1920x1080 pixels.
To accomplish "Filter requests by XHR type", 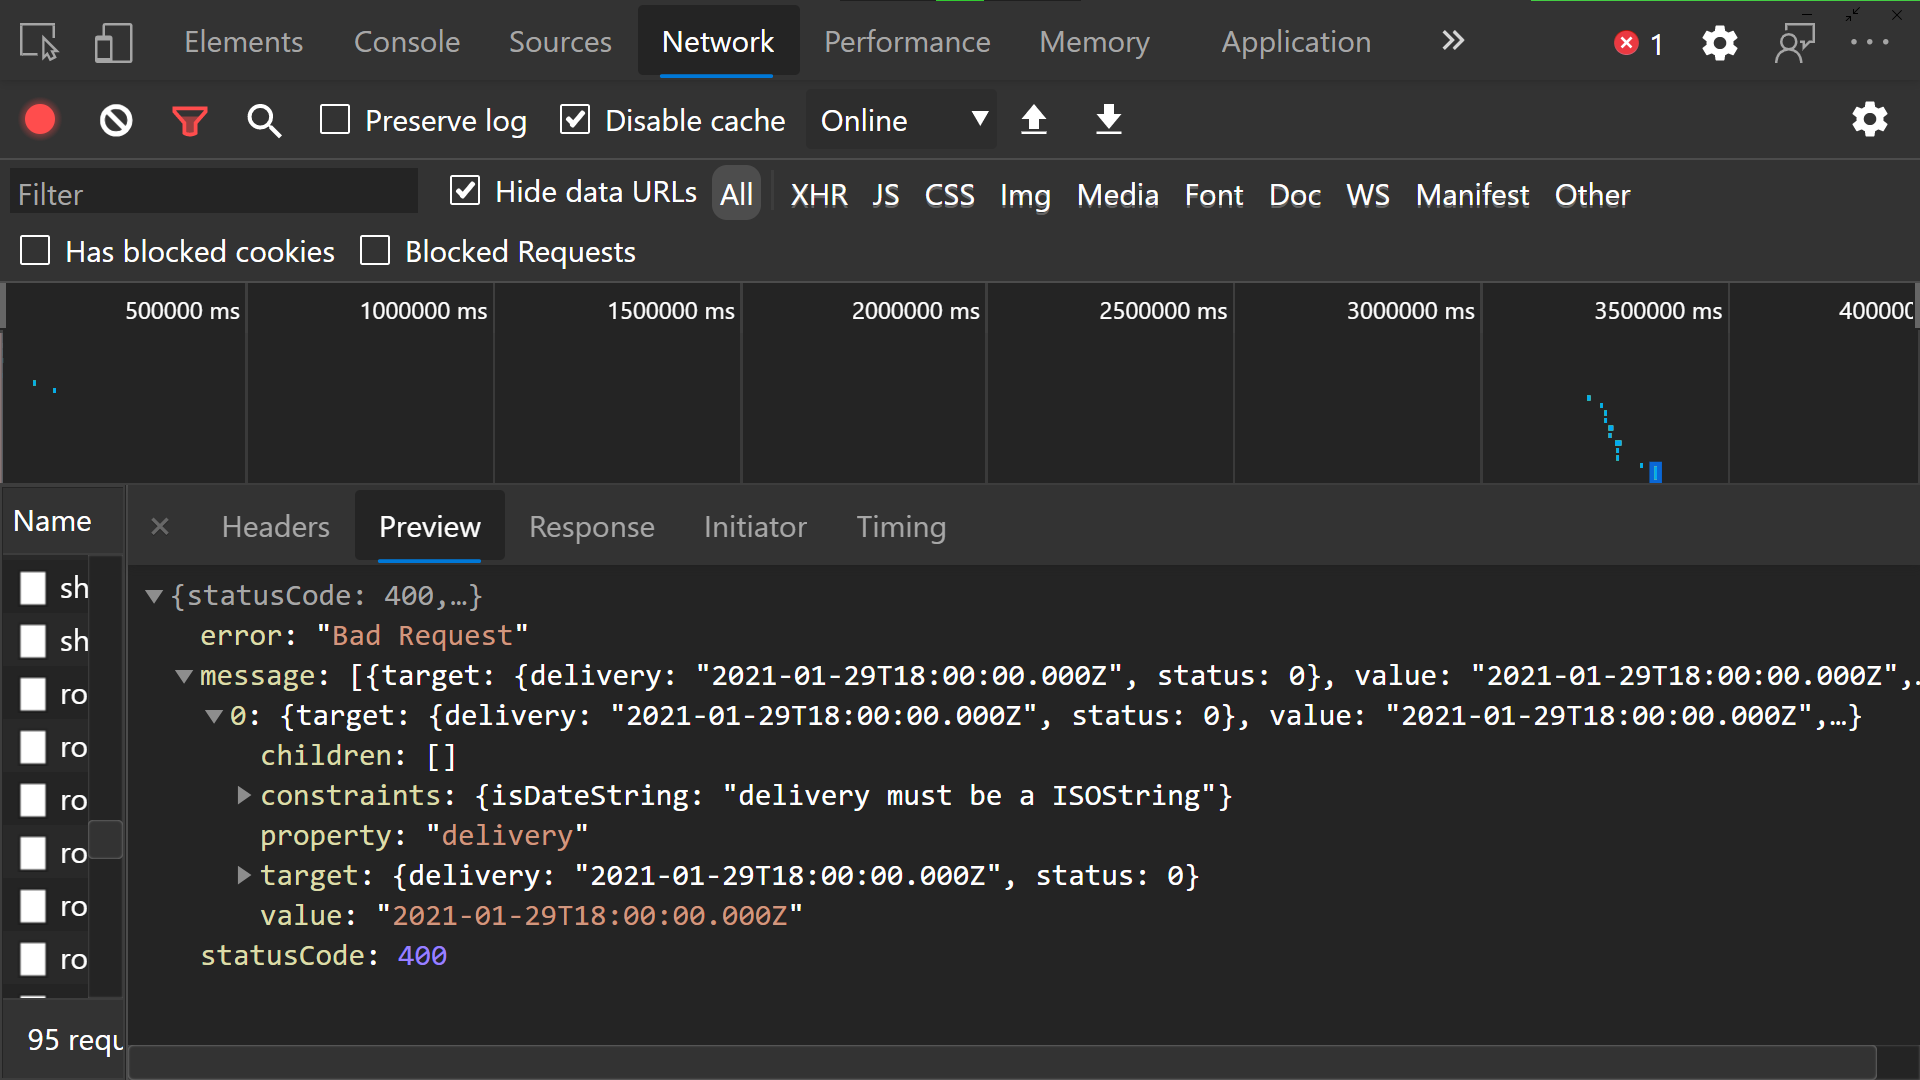I will (x=818, y=195).
